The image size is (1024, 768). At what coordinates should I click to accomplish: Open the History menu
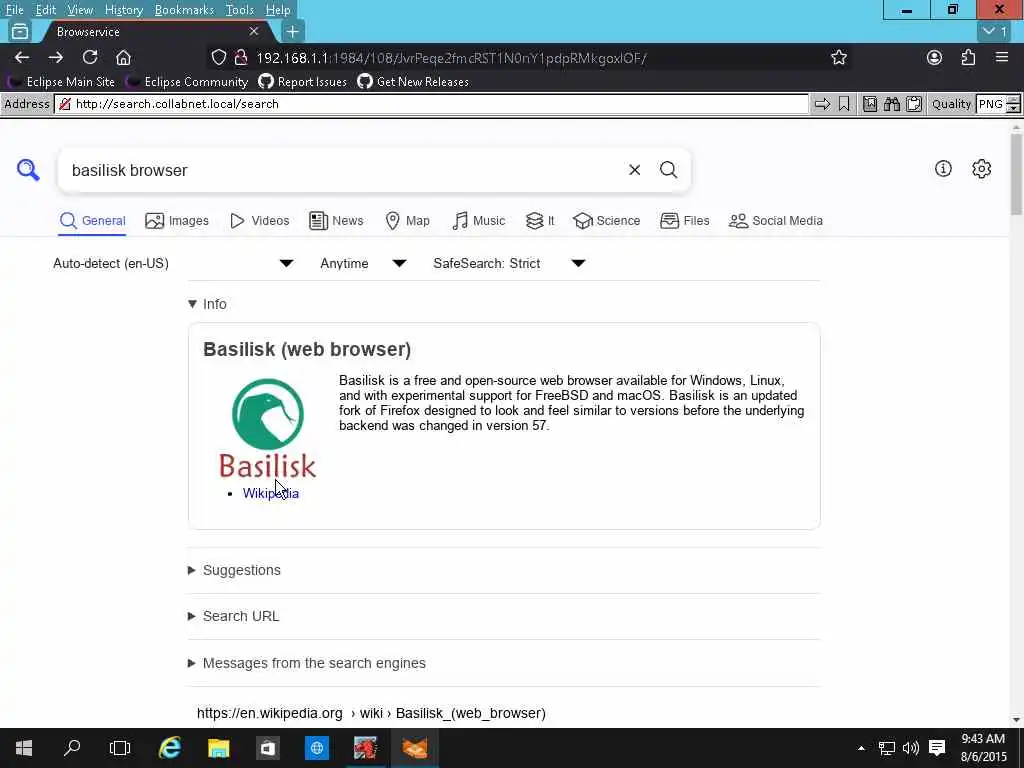[123, 10]
